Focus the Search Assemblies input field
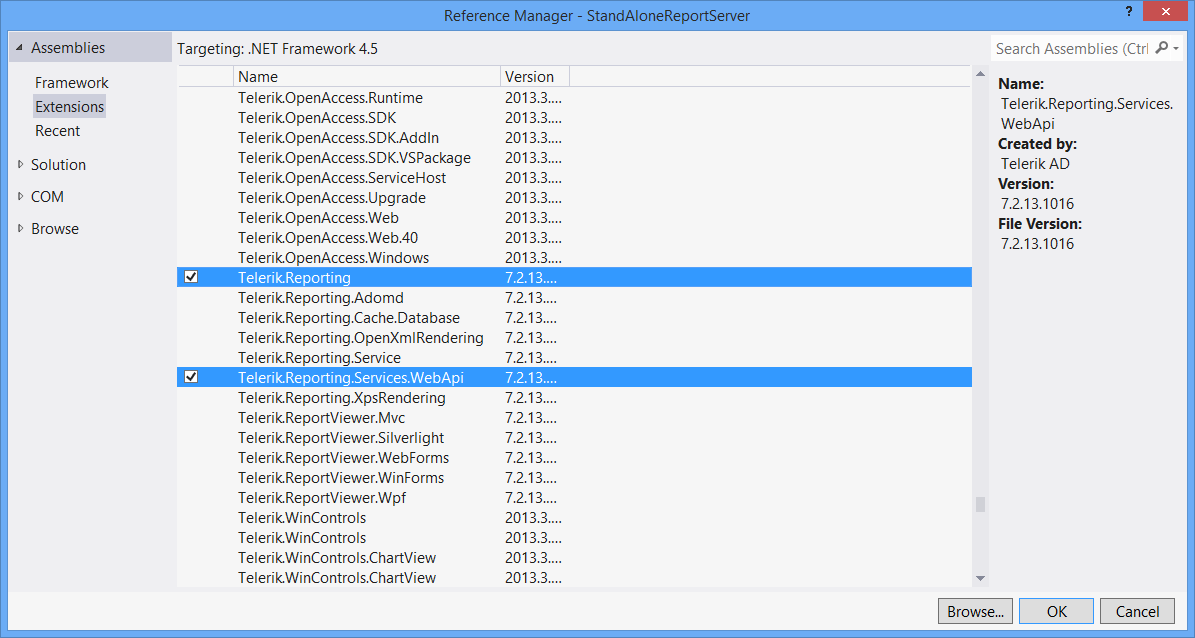 pyautogui.click(x=1072, y=48)
